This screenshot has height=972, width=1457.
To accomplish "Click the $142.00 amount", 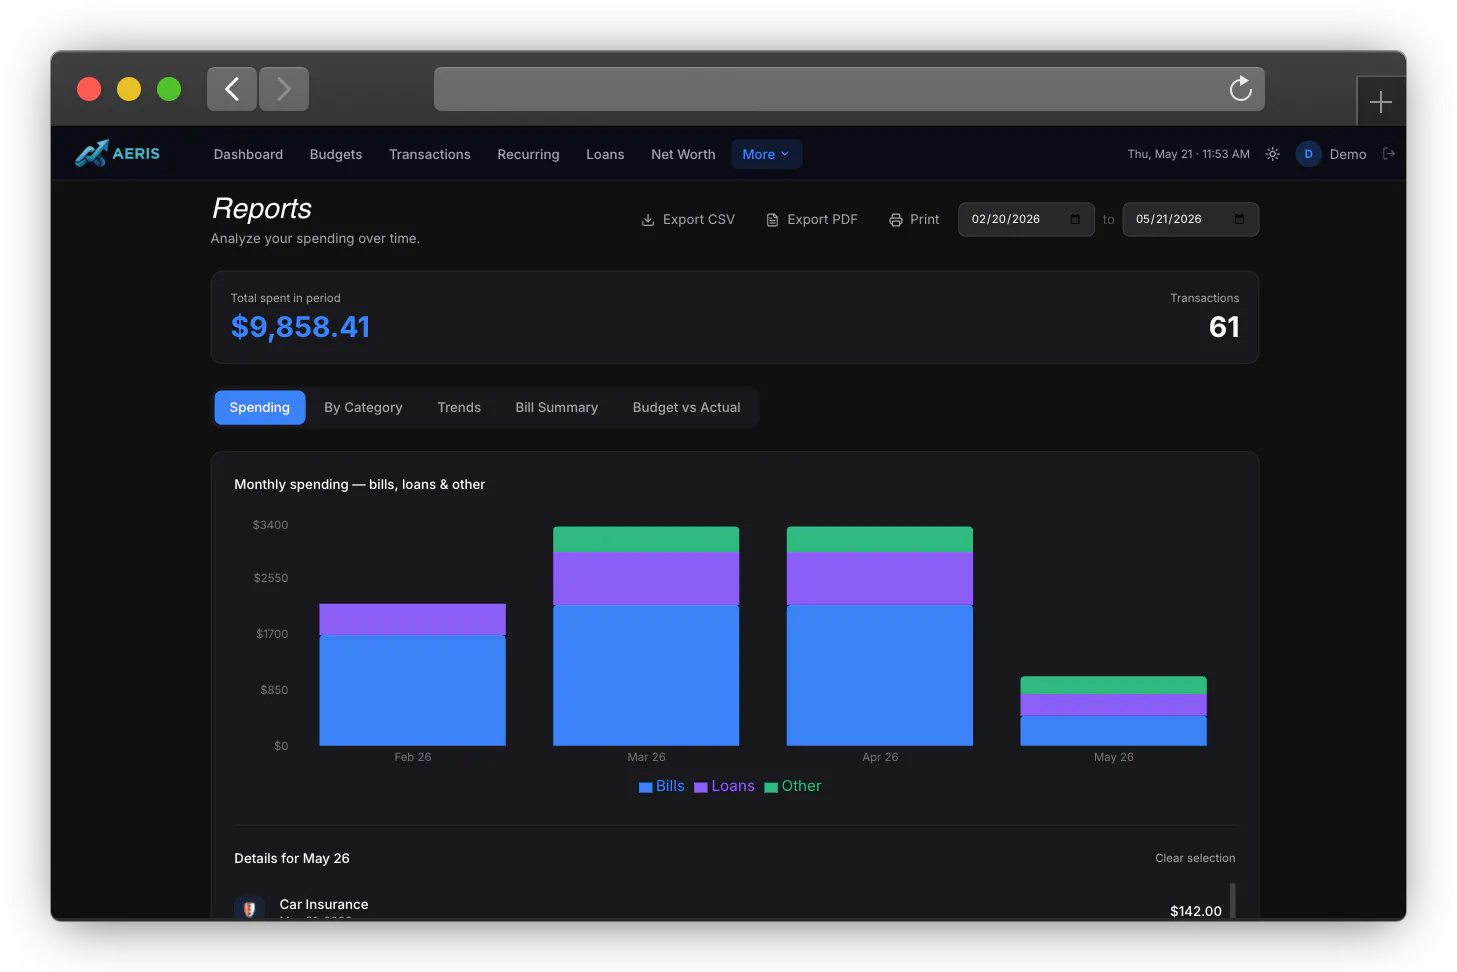I will pos(1196,911).
